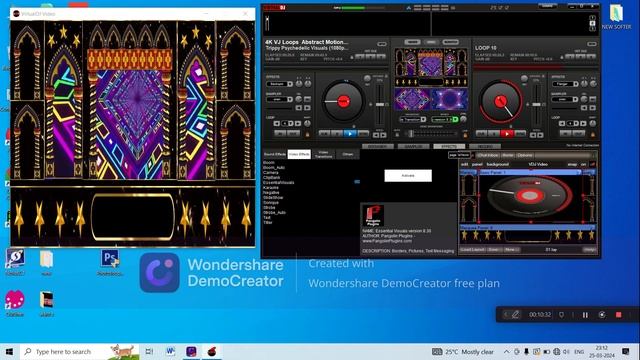Turn right deck sampler volume knob
Viewport: 640px width, 360px height.
click(584, 99)
